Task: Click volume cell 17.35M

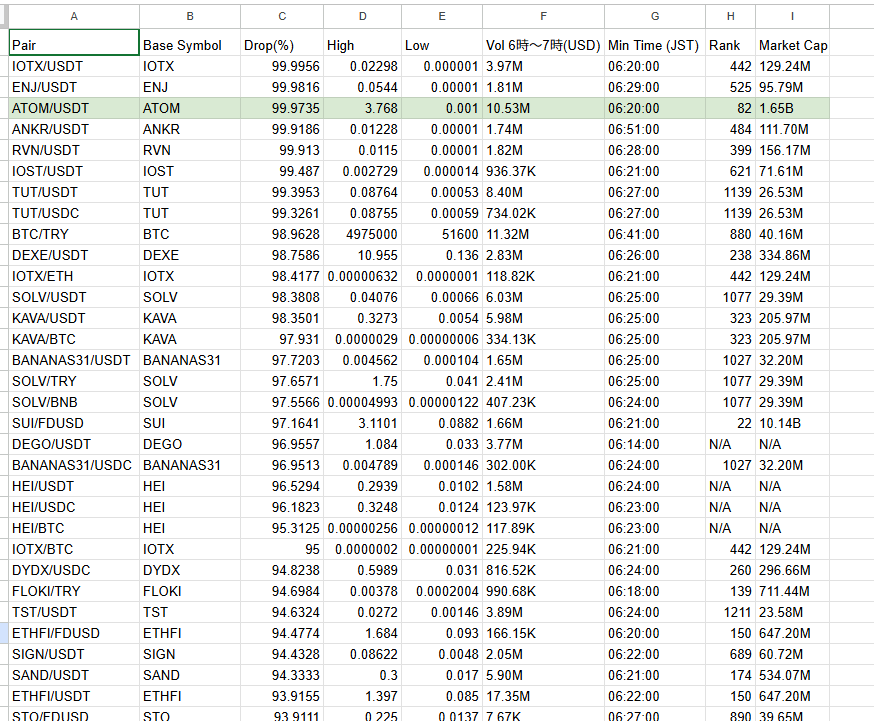Action: point(543,696)
